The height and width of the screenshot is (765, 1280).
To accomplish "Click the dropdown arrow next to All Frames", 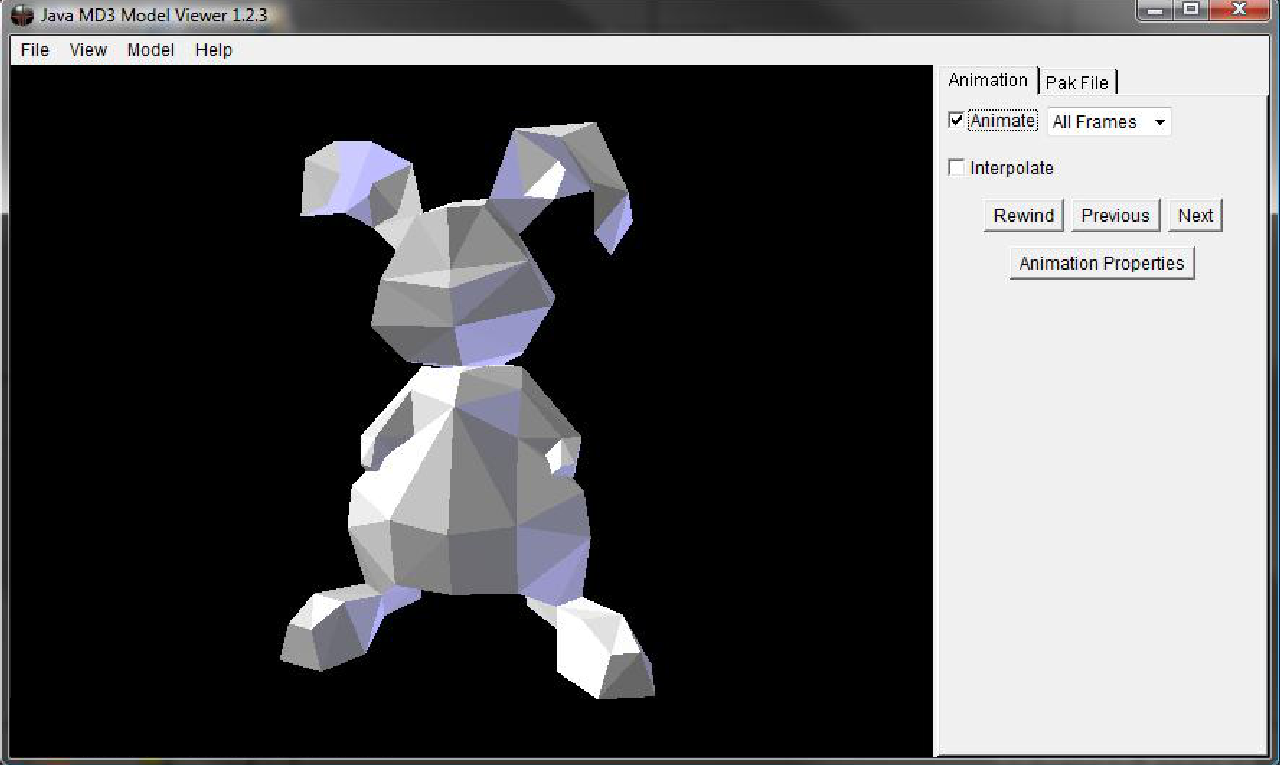I will (1160, 121).
